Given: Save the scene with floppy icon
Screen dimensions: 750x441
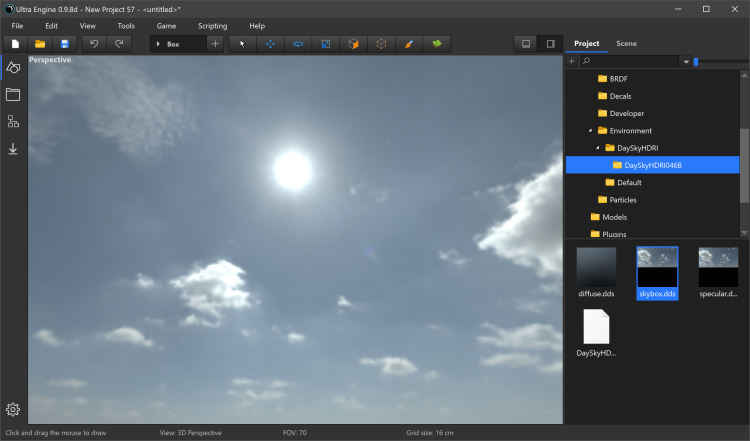Looking at the screenshot, I should [65, 44].
